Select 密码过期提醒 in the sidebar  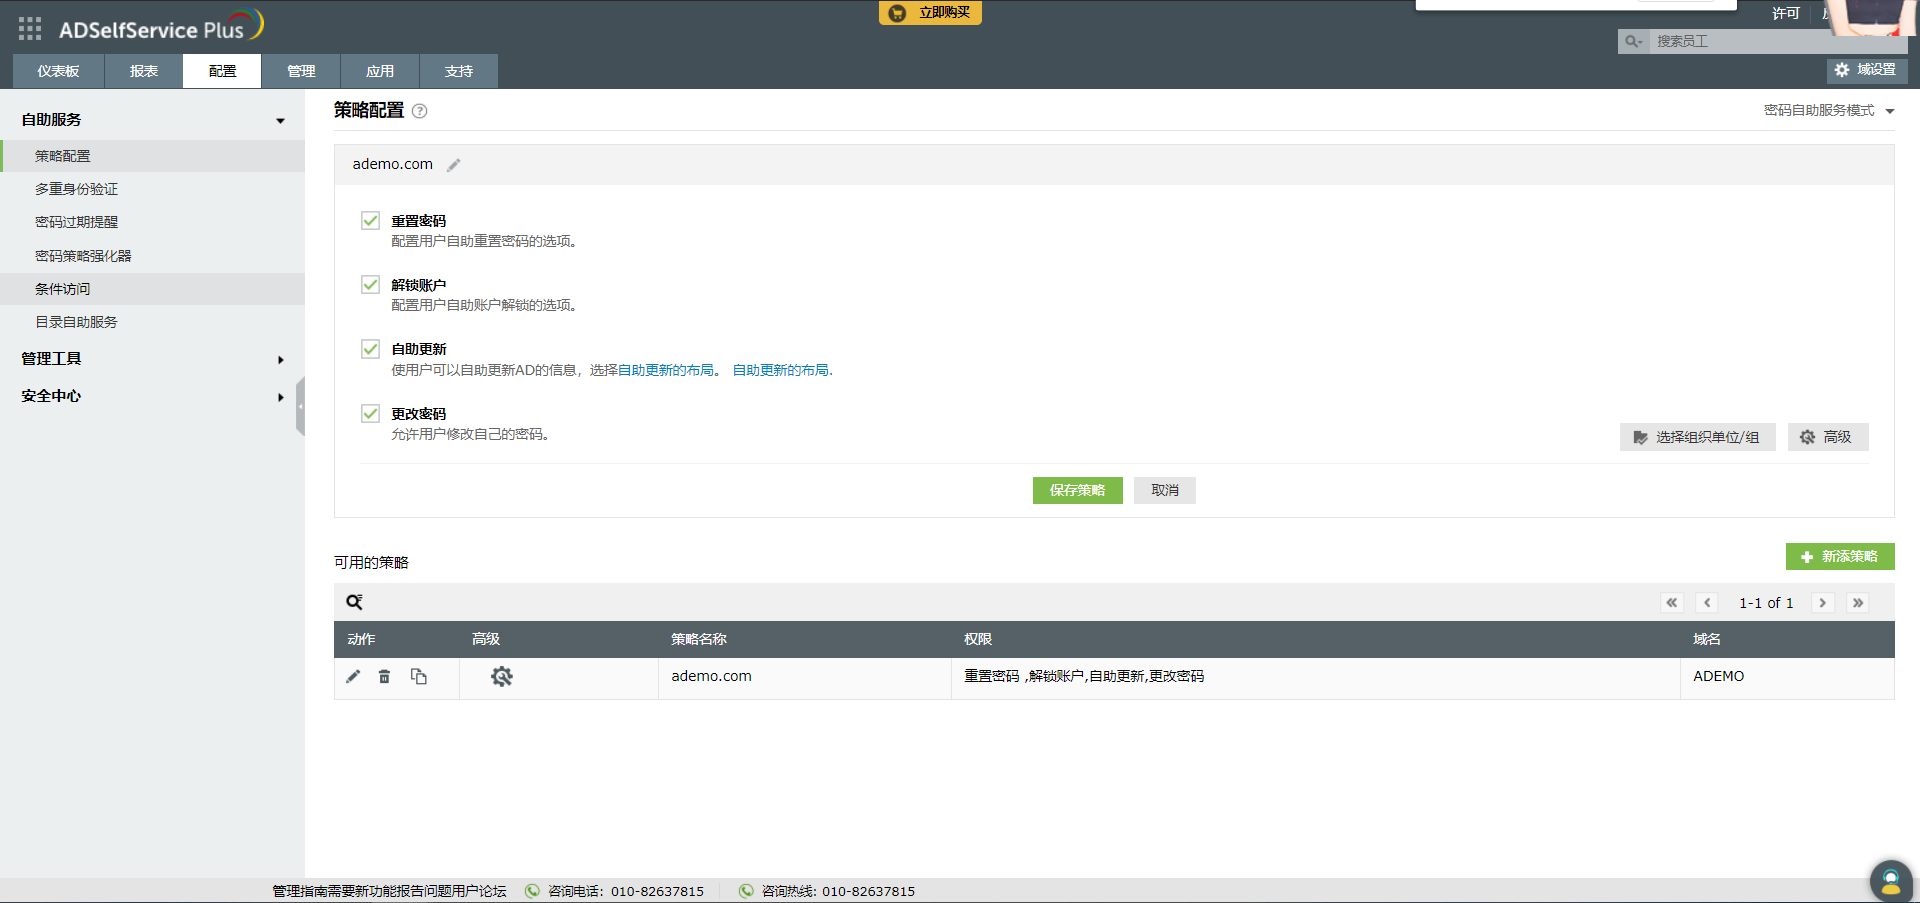point(152,222)
